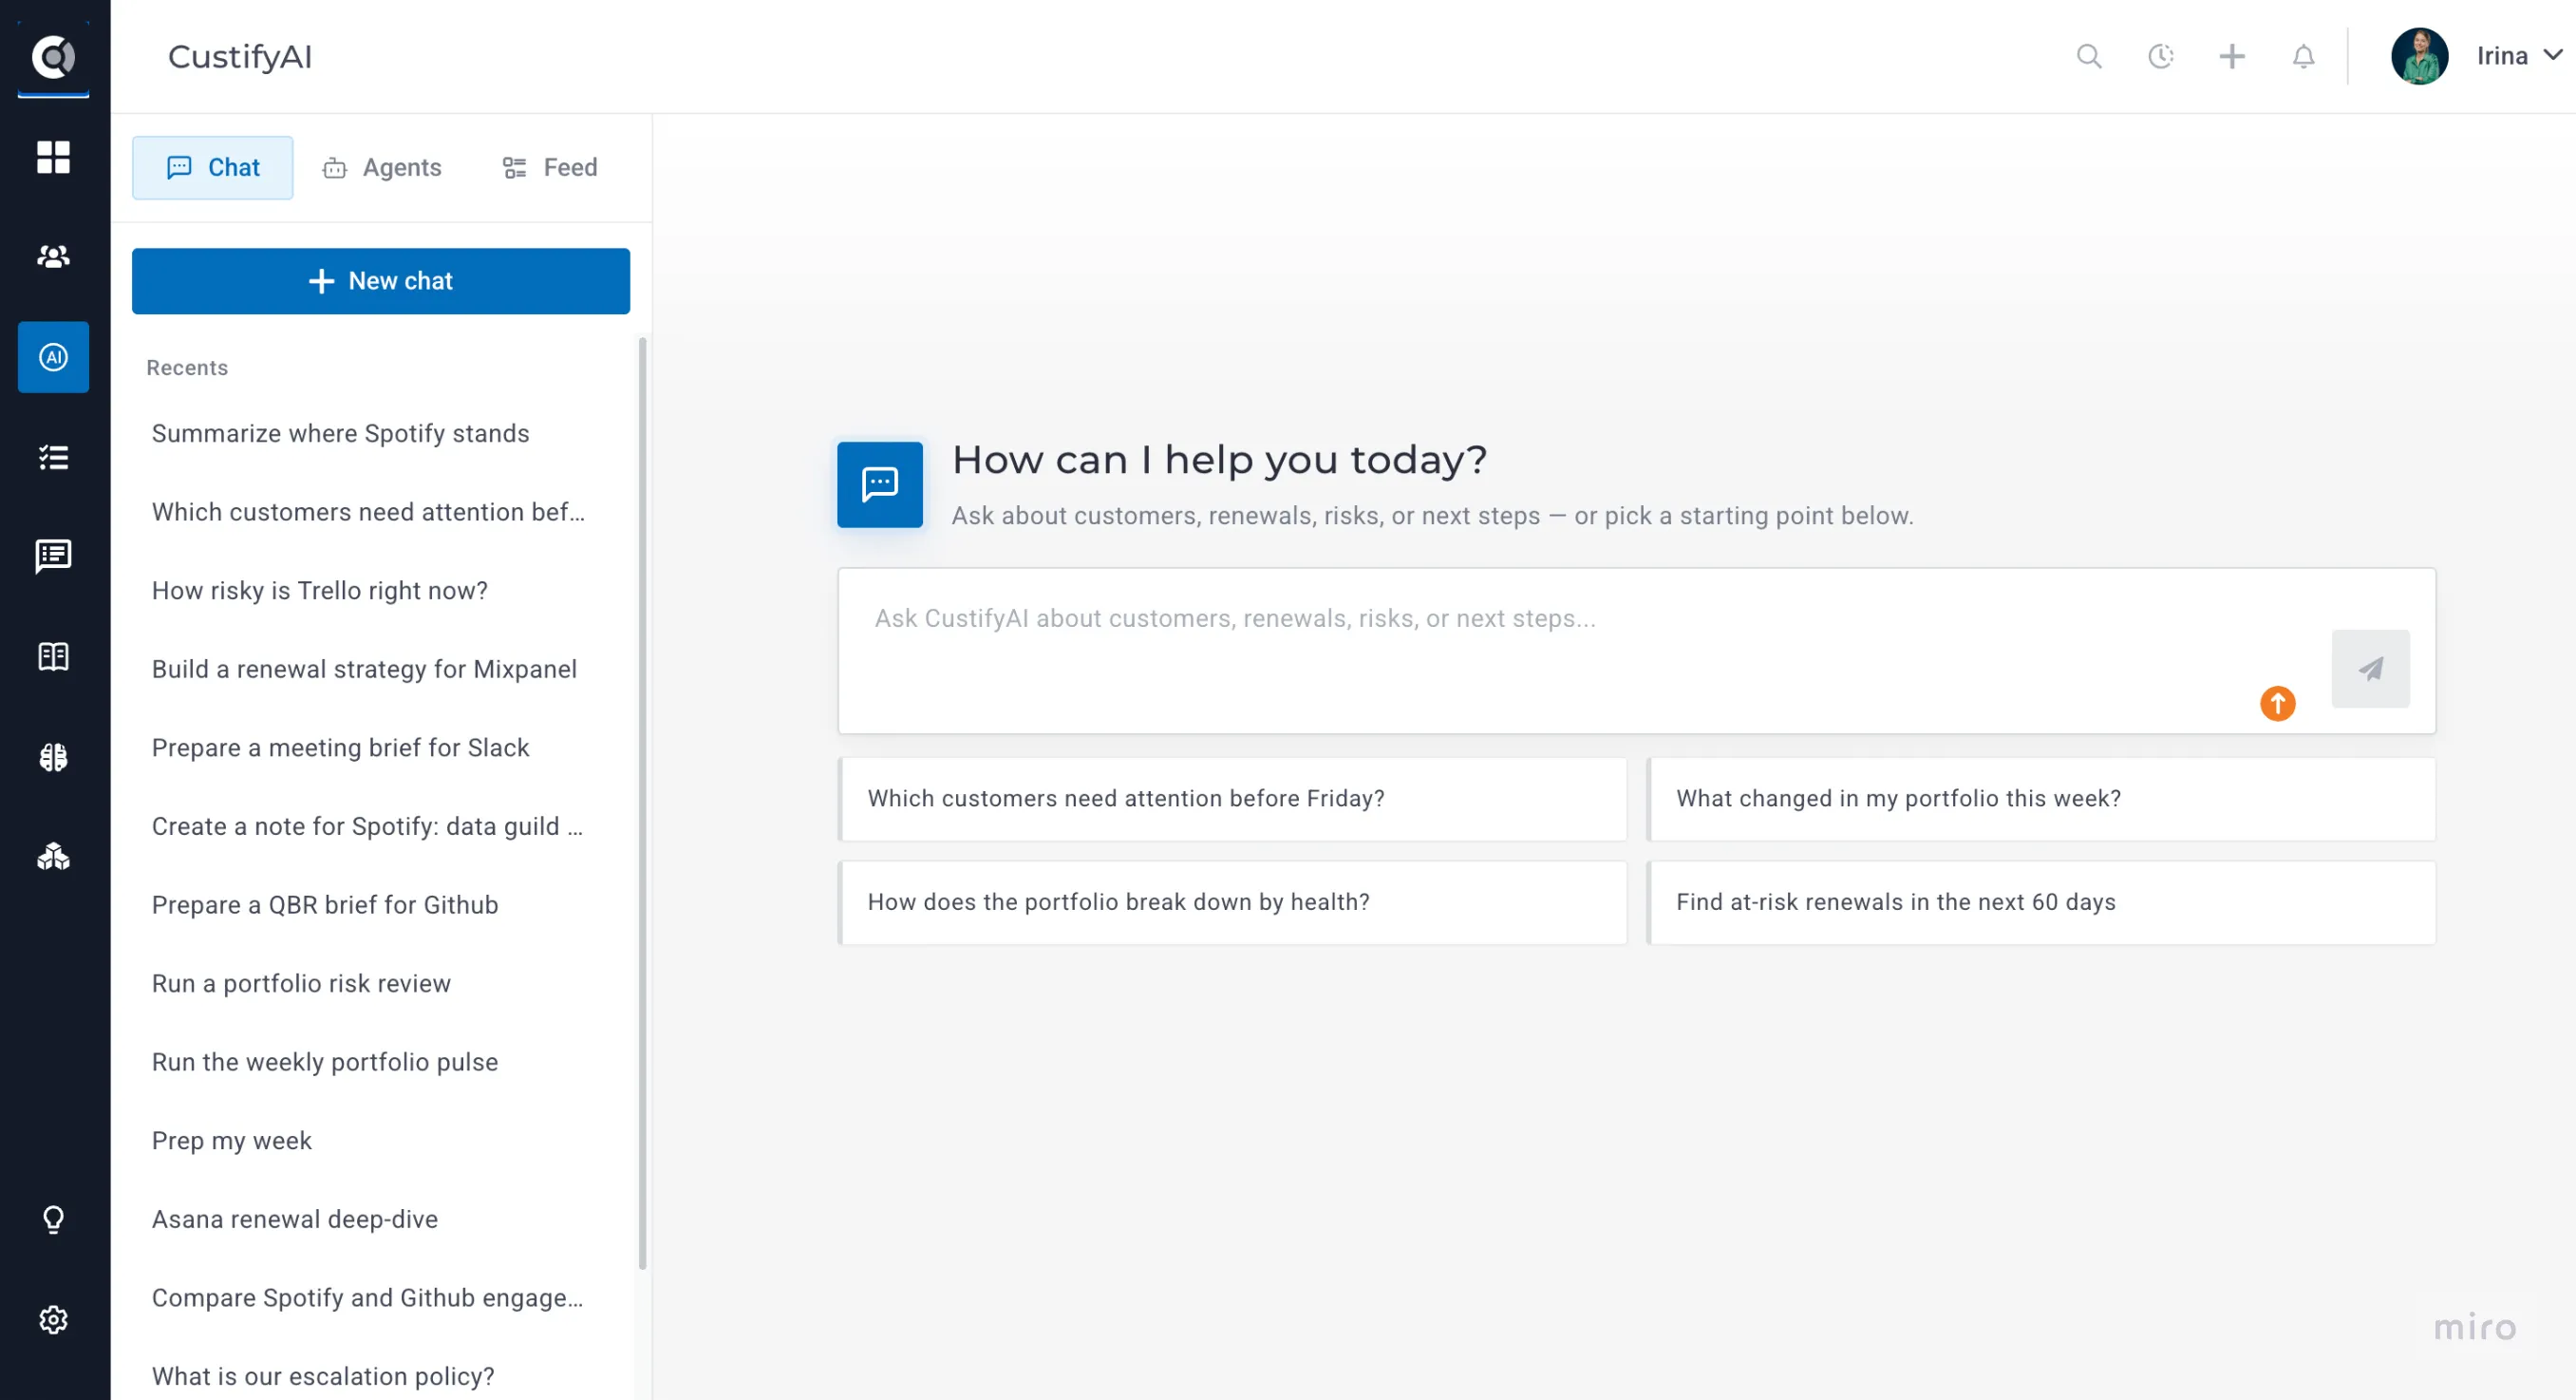The image size is (2576, 1400).
Task: Click Irina's profile avatar
Action: tap(2419, 56)
